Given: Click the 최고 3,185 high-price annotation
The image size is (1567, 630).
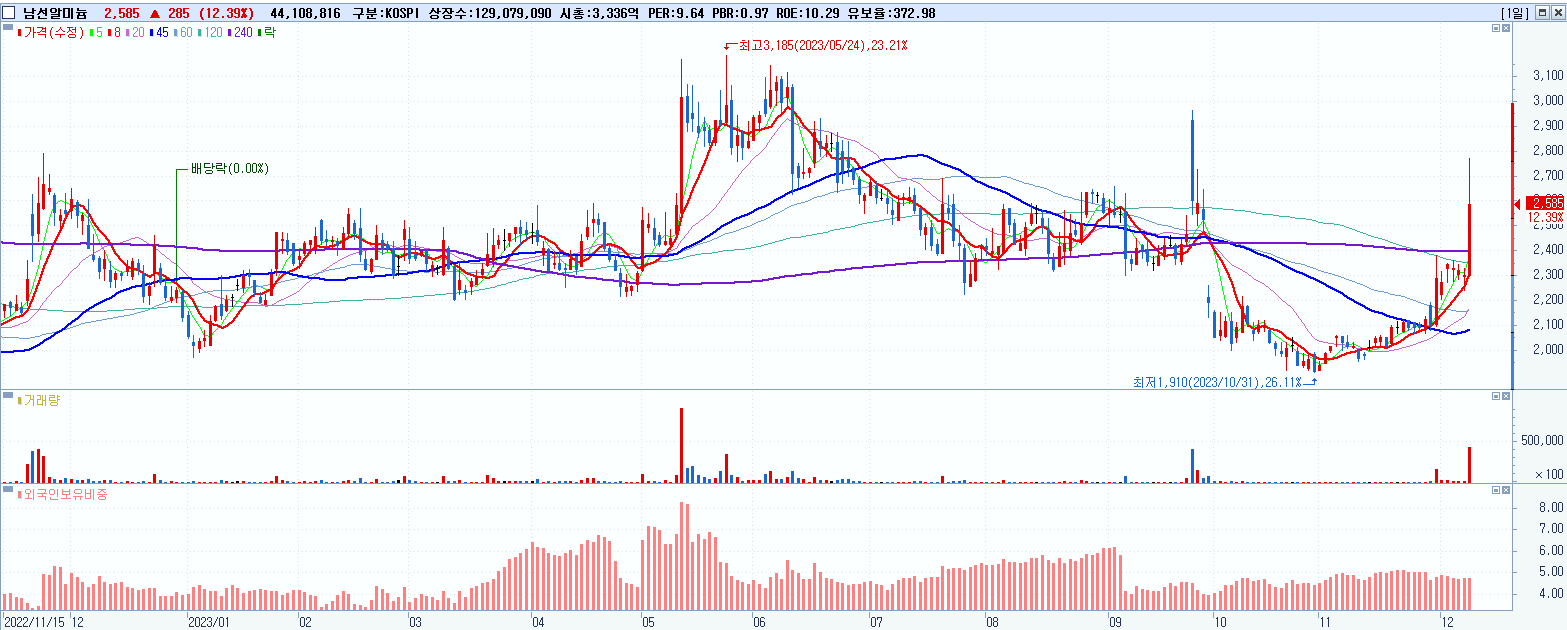Looking at the screenshot, I should [x=822, y=46].
